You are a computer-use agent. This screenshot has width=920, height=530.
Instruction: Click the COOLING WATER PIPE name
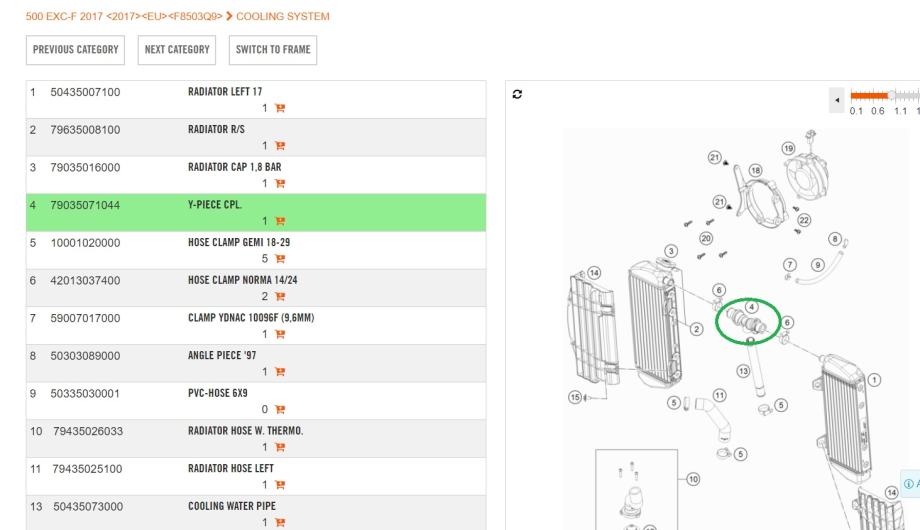[x=232, y=506]
